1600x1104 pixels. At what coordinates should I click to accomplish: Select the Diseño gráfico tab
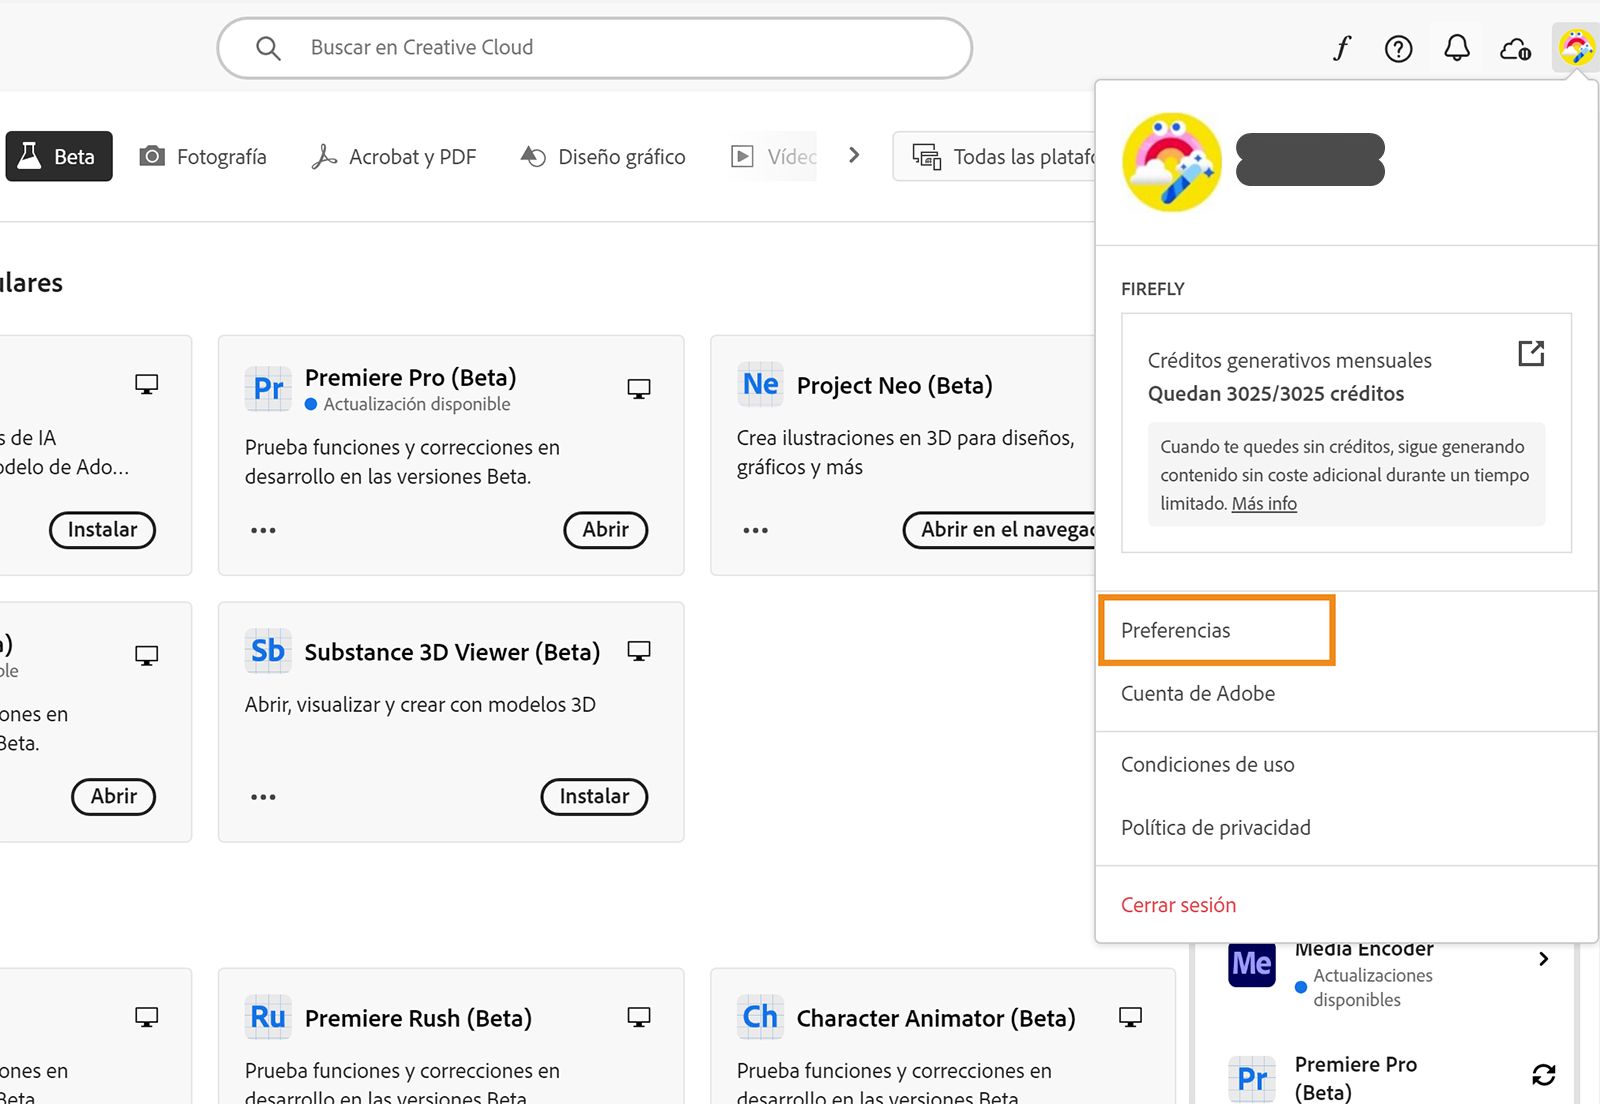603,156
